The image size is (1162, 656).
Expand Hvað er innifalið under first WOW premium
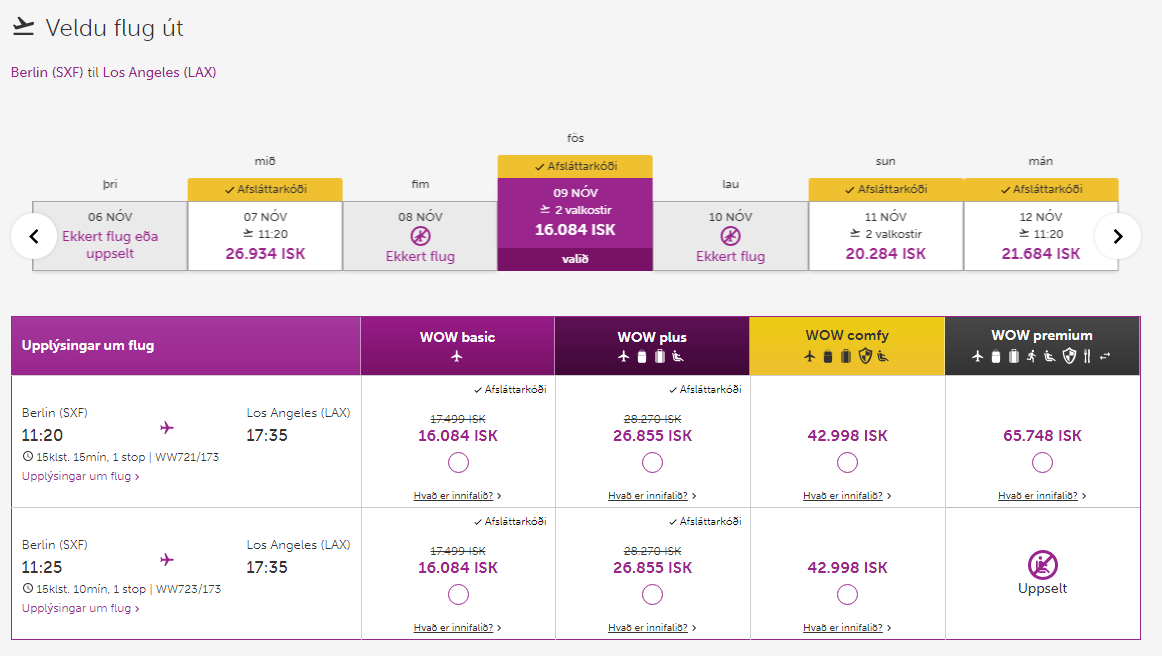pos(1041,496)
